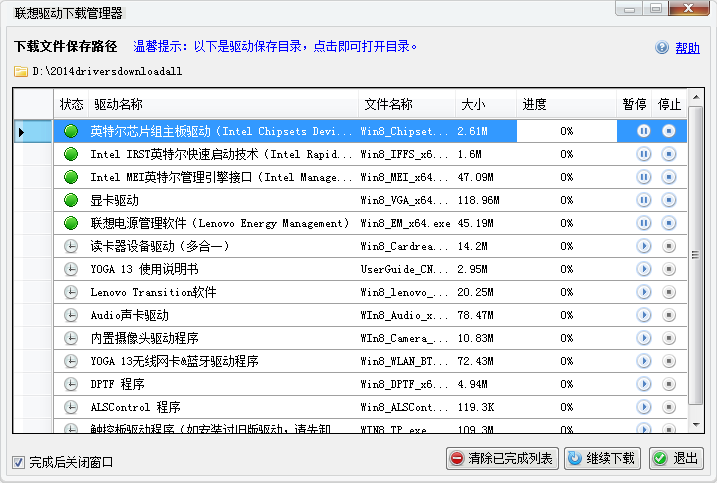Click the scrollbar down arrow of the list

click(x=696, y=425)
